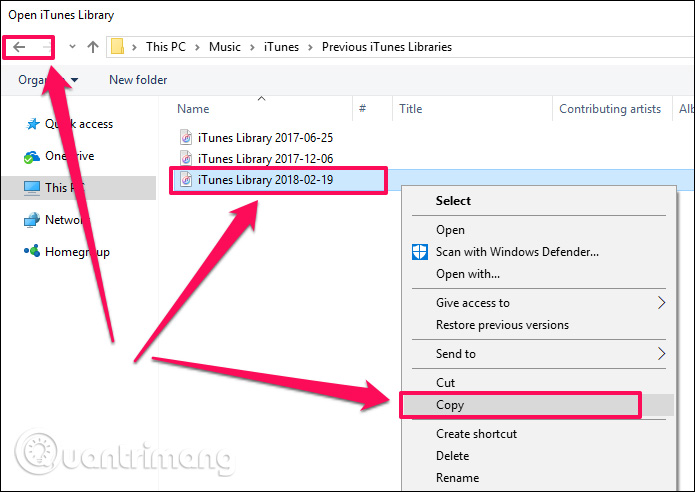Click icon of iTunes Library 2017-06-25
Image resolution: width=695 pixels, height=492 pixels.
(186, 137)
